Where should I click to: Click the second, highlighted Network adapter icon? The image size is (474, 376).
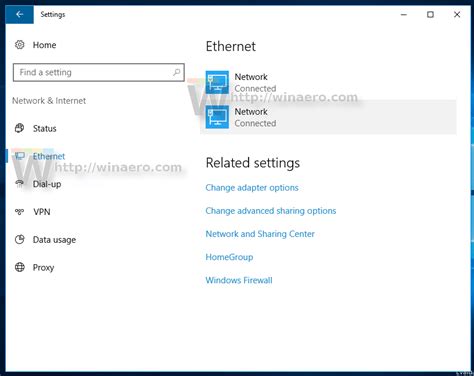click(217, 117)
